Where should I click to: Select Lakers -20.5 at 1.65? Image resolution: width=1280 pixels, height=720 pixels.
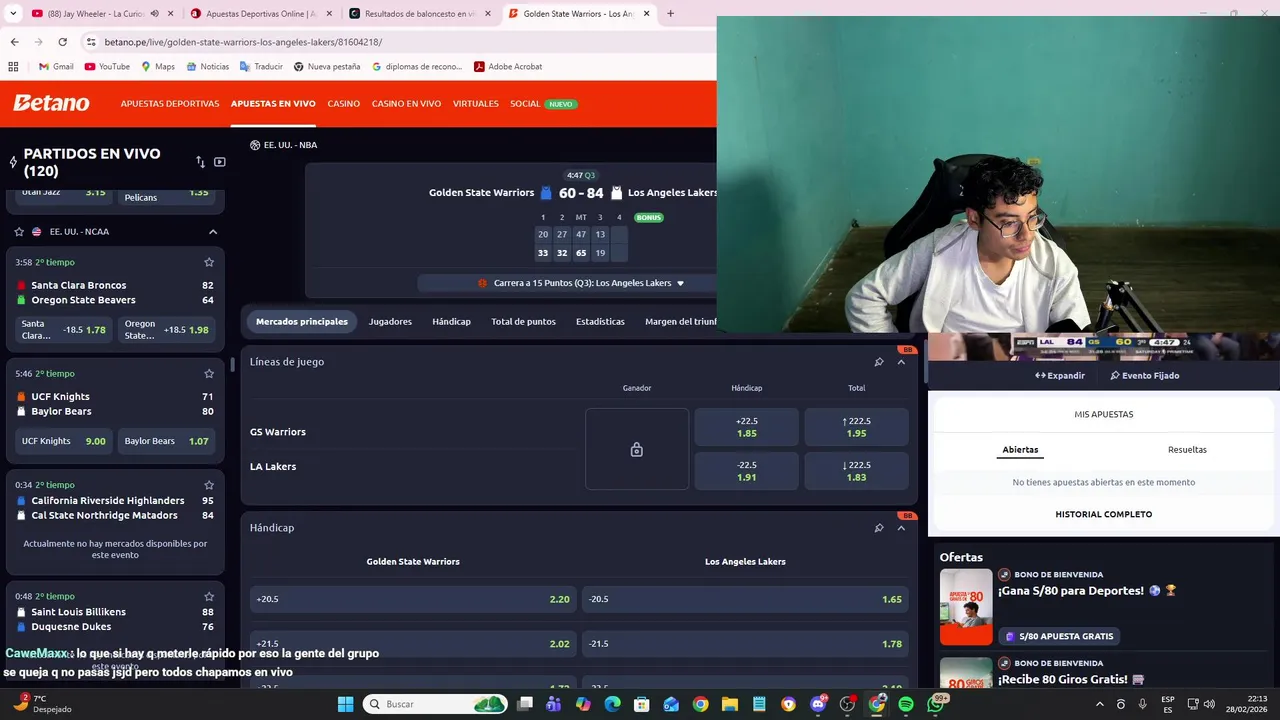(745, 599)
